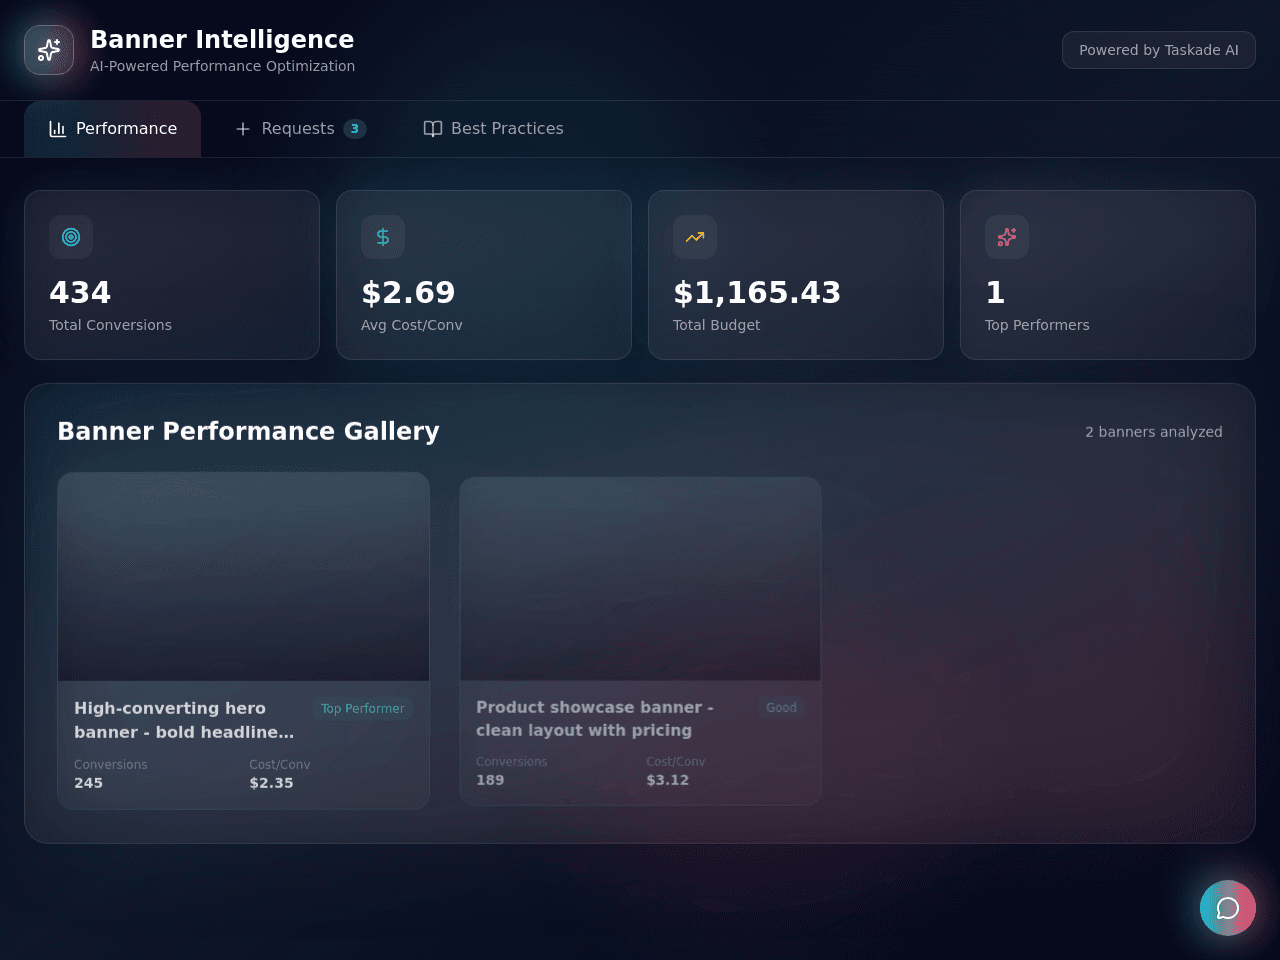The image size is (1280, 960).
Task: Click the Requests notification badge showing 3
Action: coord(355,129)
